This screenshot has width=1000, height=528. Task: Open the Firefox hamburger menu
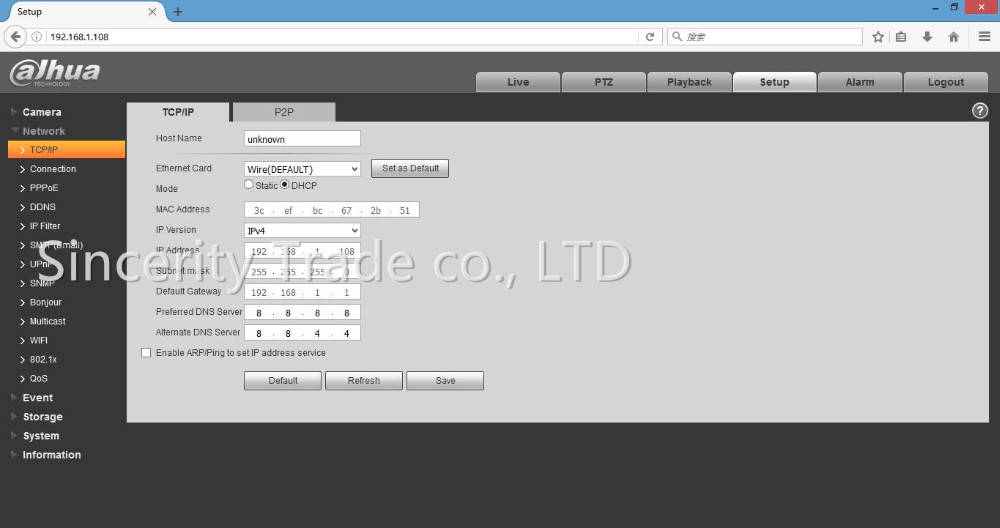click(x=984, y=37)
